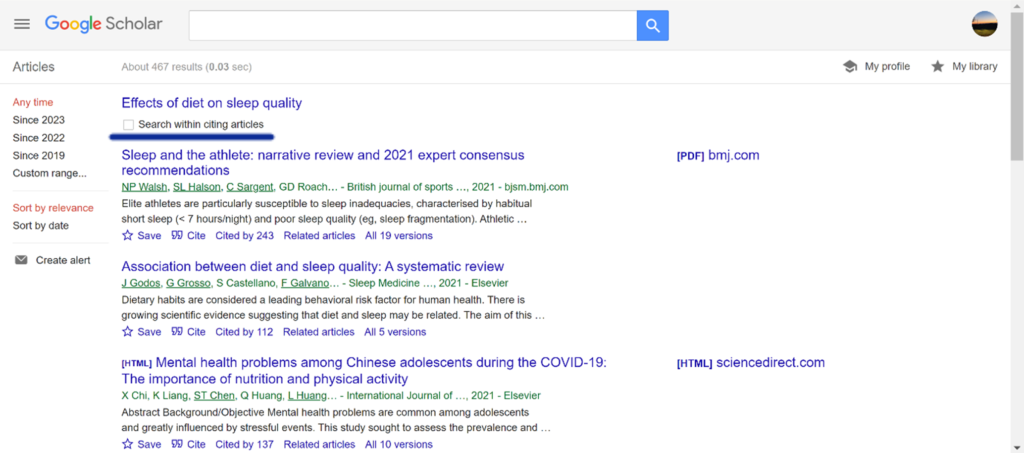The width and height of the screenshot is (1024, 453).
Task: Open My profile from the header
Action: (x=876, y=67)
